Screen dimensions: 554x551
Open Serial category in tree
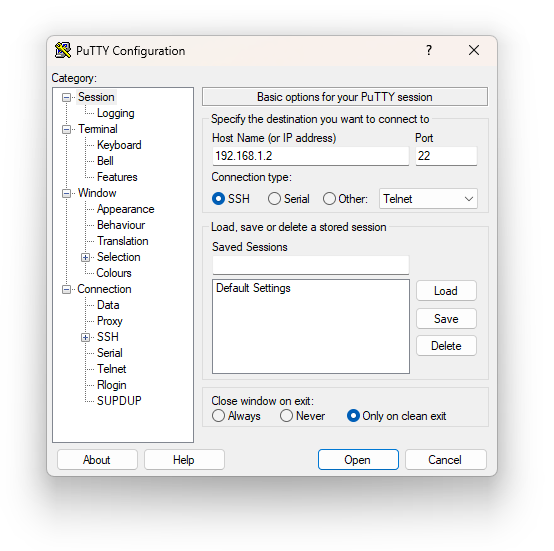[x=110, y=353]
